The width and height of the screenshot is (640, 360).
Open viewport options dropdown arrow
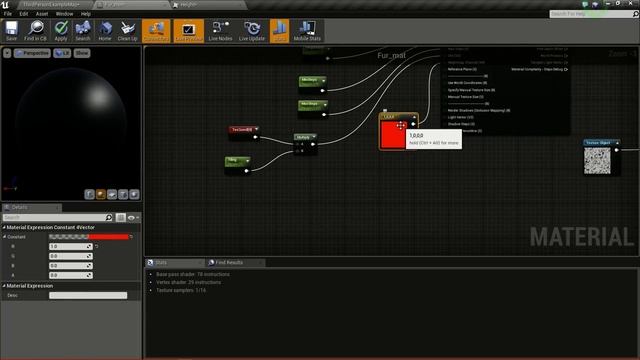pyautogui.click(x=7, y=53)
